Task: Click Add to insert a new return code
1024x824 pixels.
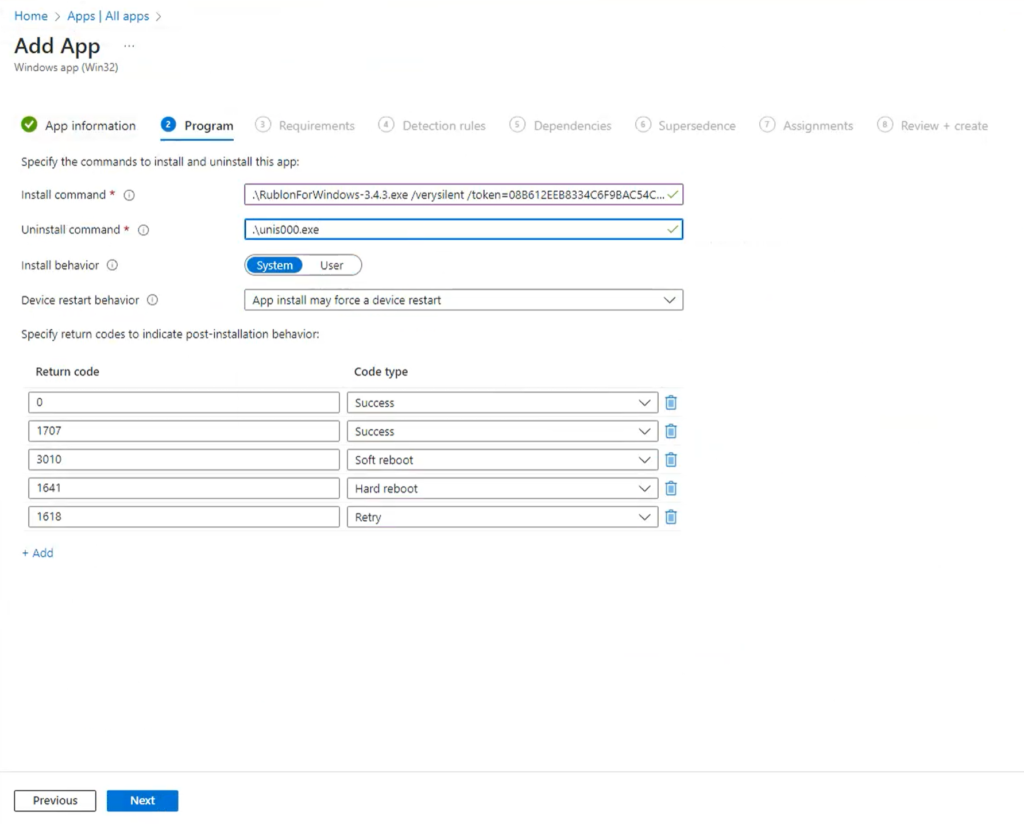Action: click(37, 552)
